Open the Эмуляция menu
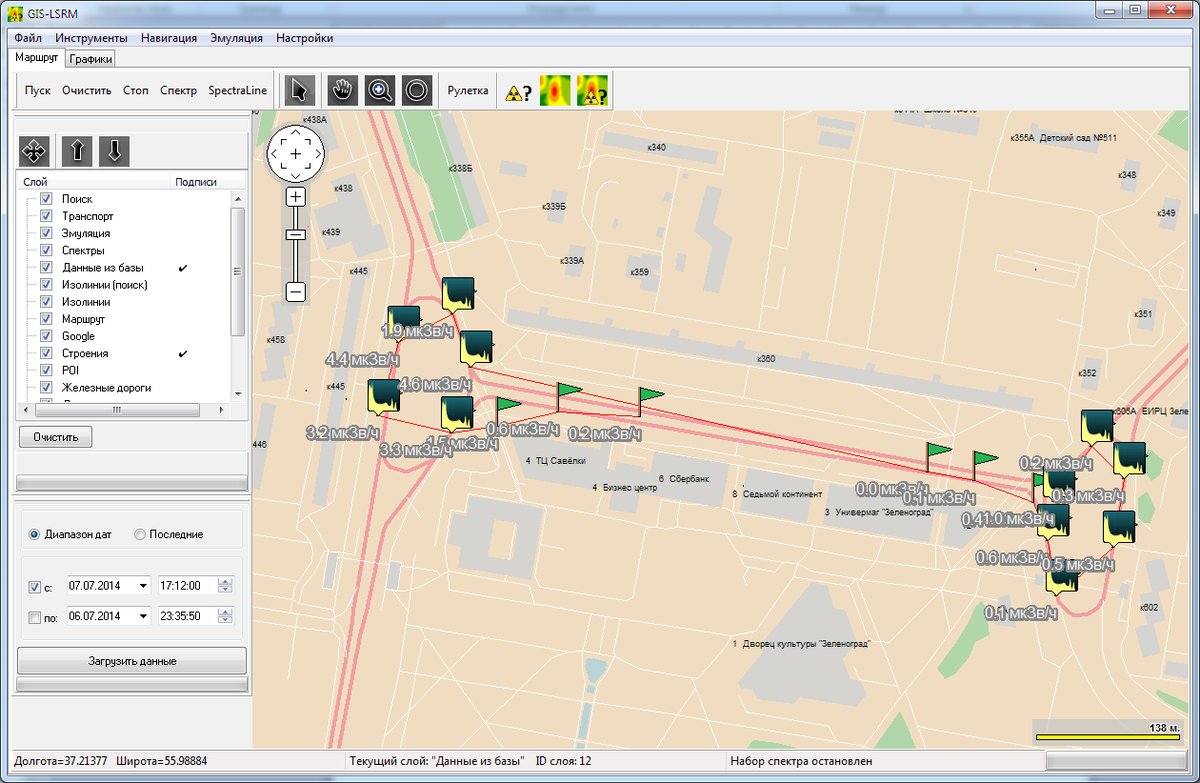Viewport: 1200px width, 783px height. (238, 36)
